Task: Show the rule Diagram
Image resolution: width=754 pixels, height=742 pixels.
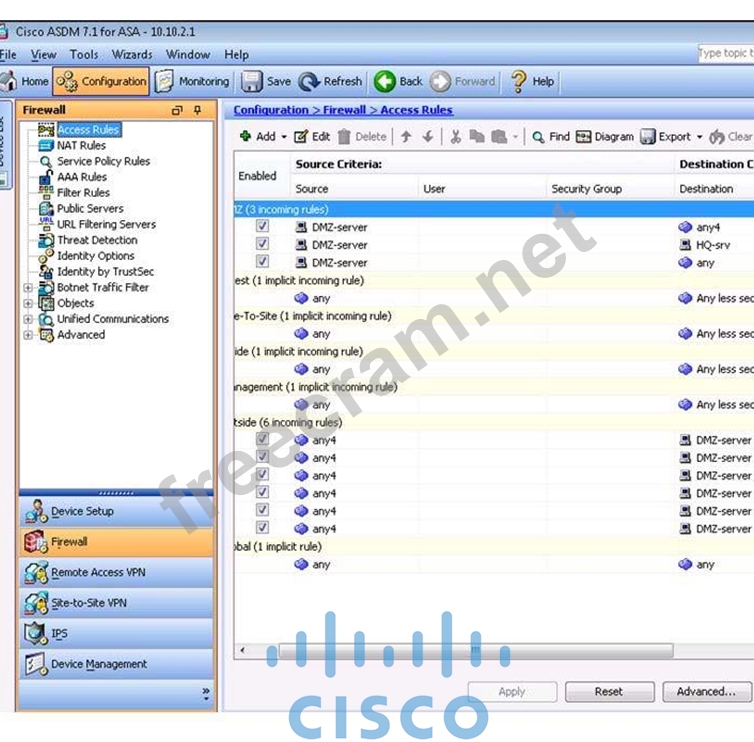Action: click(604, 137)
